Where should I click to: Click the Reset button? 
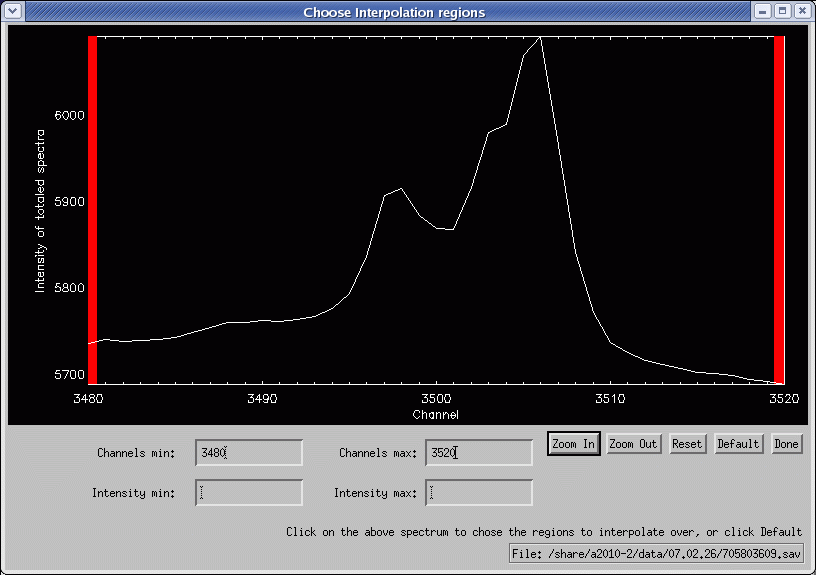(687, 444)
